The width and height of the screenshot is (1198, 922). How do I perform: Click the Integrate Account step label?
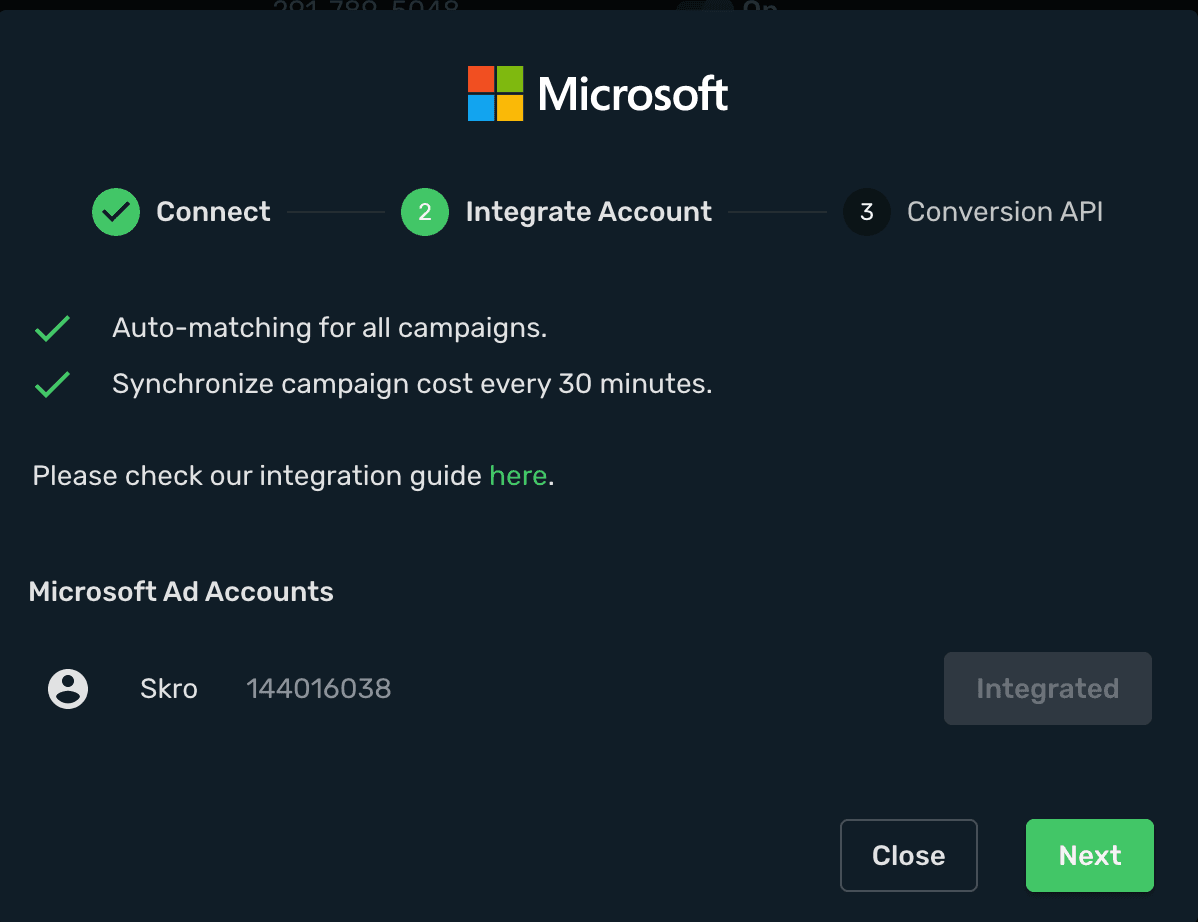click(588, 212)
